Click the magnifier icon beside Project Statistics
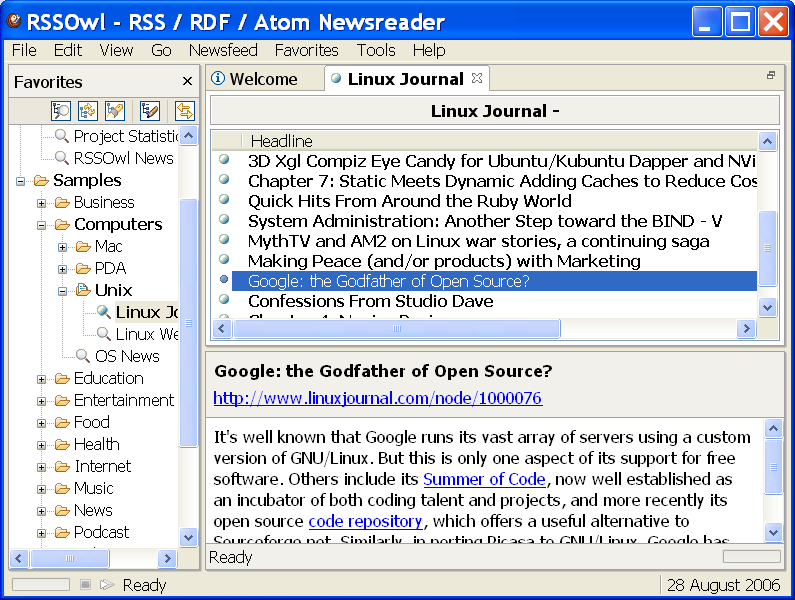Viewport: 795px width, 600px height. pyautogui.click(x=62, y=136)
